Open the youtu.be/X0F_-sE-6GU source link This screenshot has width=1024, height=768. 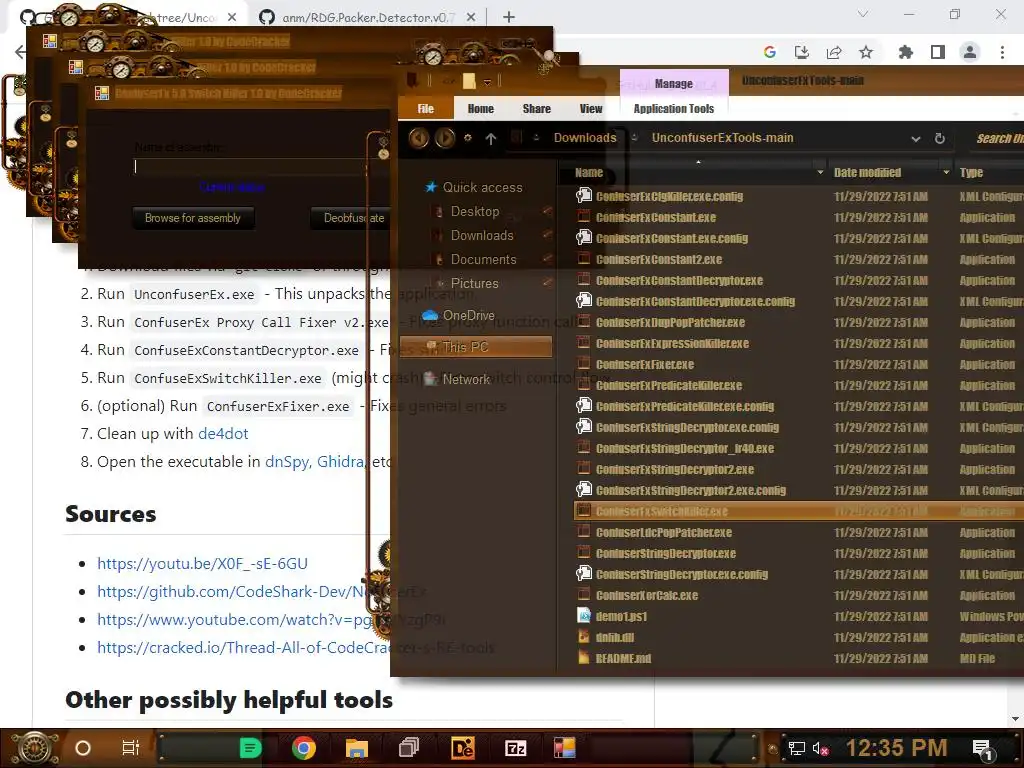[x=202, y=564]
